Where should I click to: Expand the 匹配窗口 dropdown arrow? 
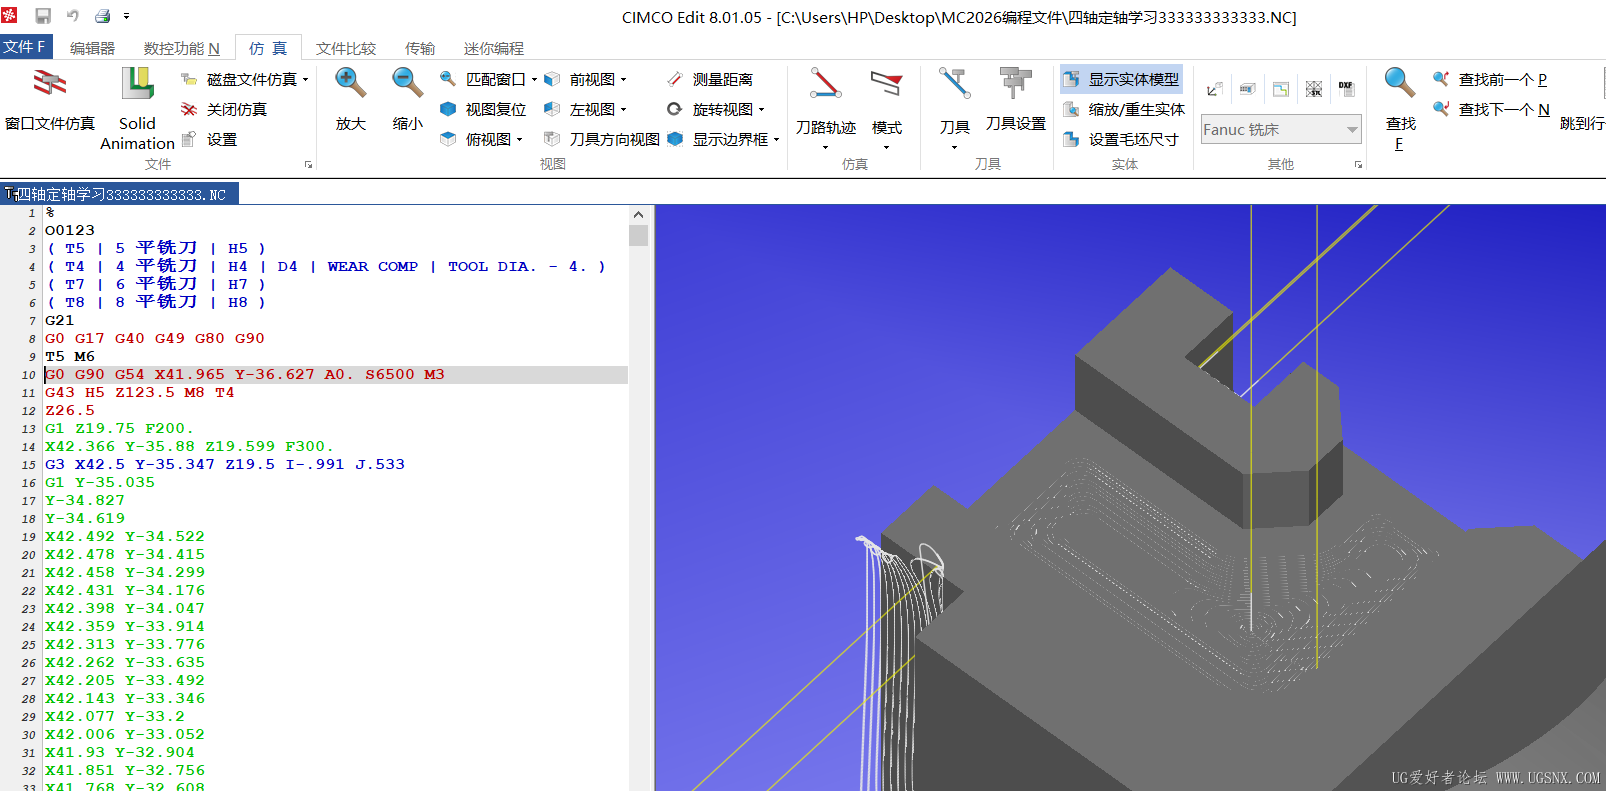click(x=534, y=79)
